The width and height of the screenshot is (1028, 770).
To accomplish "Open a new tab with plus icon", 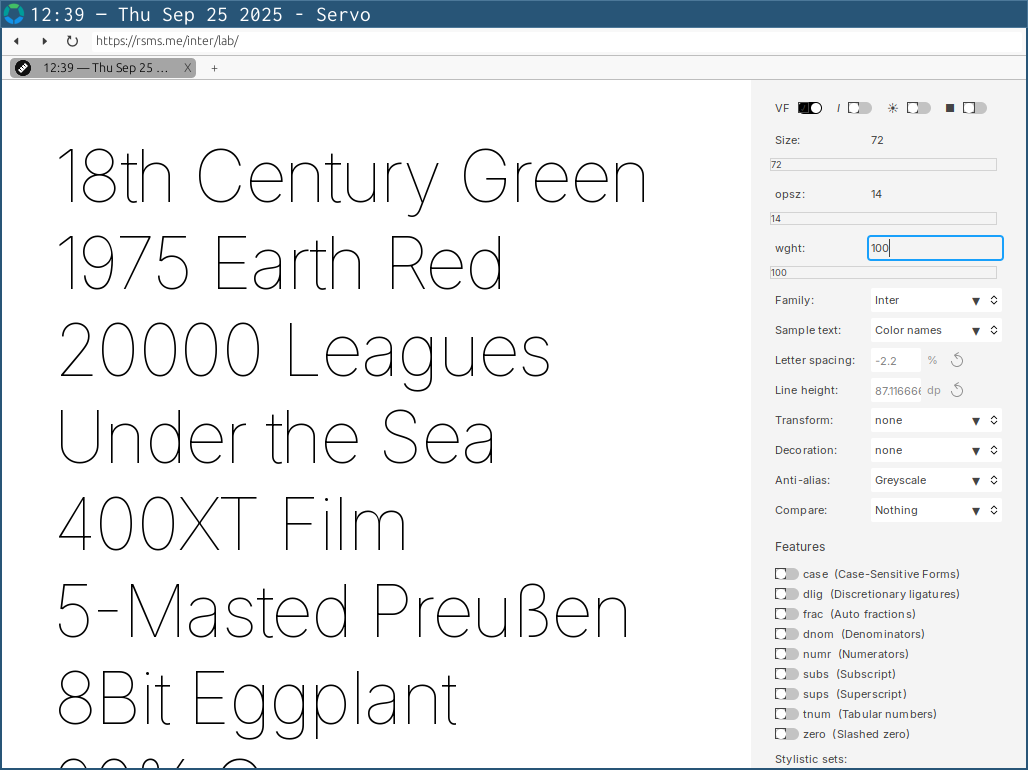I will pyautogui.click(x=214, y=68).
